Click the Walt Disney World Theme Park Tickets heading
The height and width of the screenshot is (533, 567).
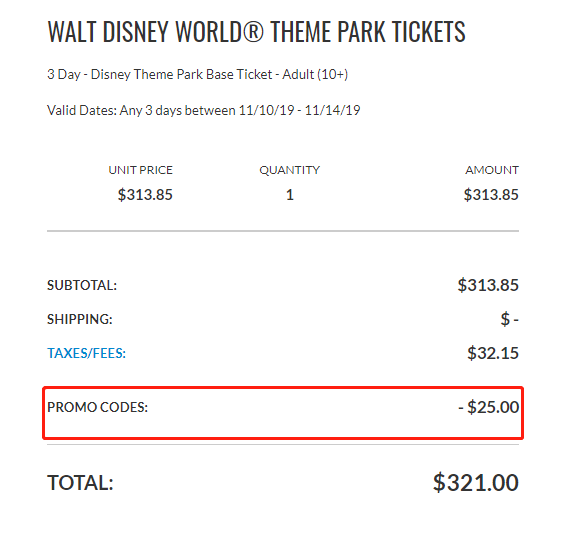[x=256, y=32]
